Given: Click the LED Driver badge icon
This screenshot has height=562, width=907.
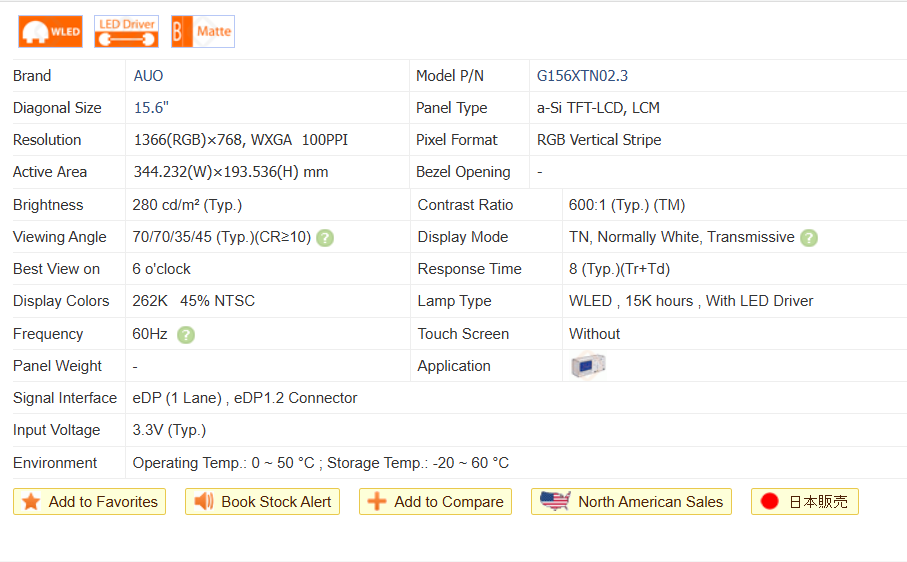Looking at the screenshot, I should 126,32.
